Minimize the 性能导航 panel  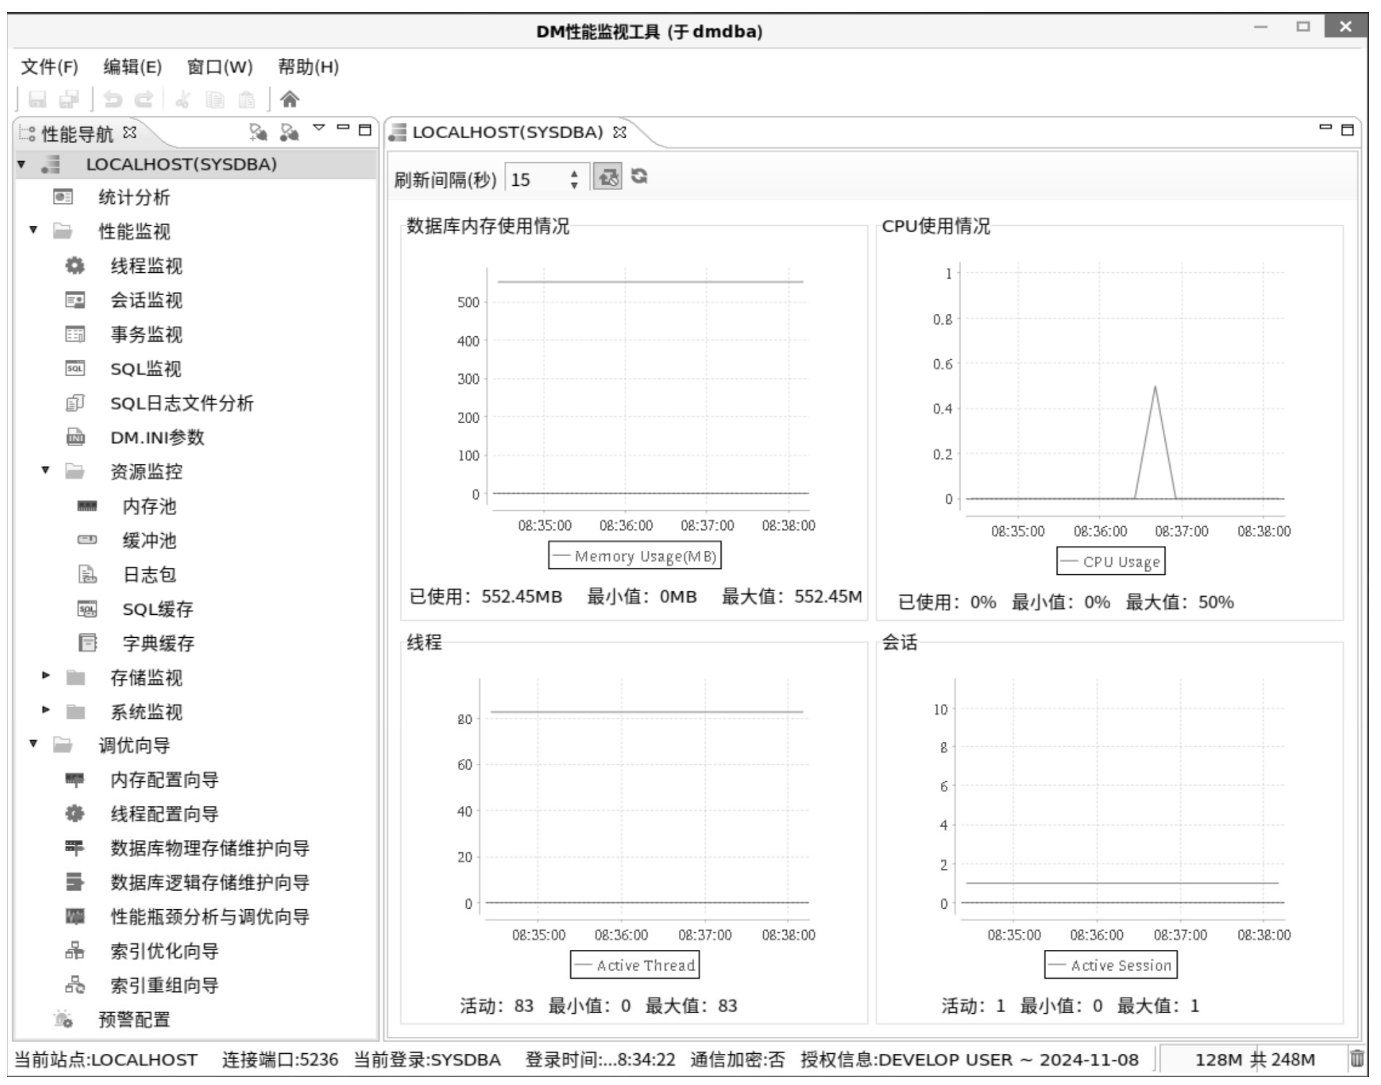343,128
